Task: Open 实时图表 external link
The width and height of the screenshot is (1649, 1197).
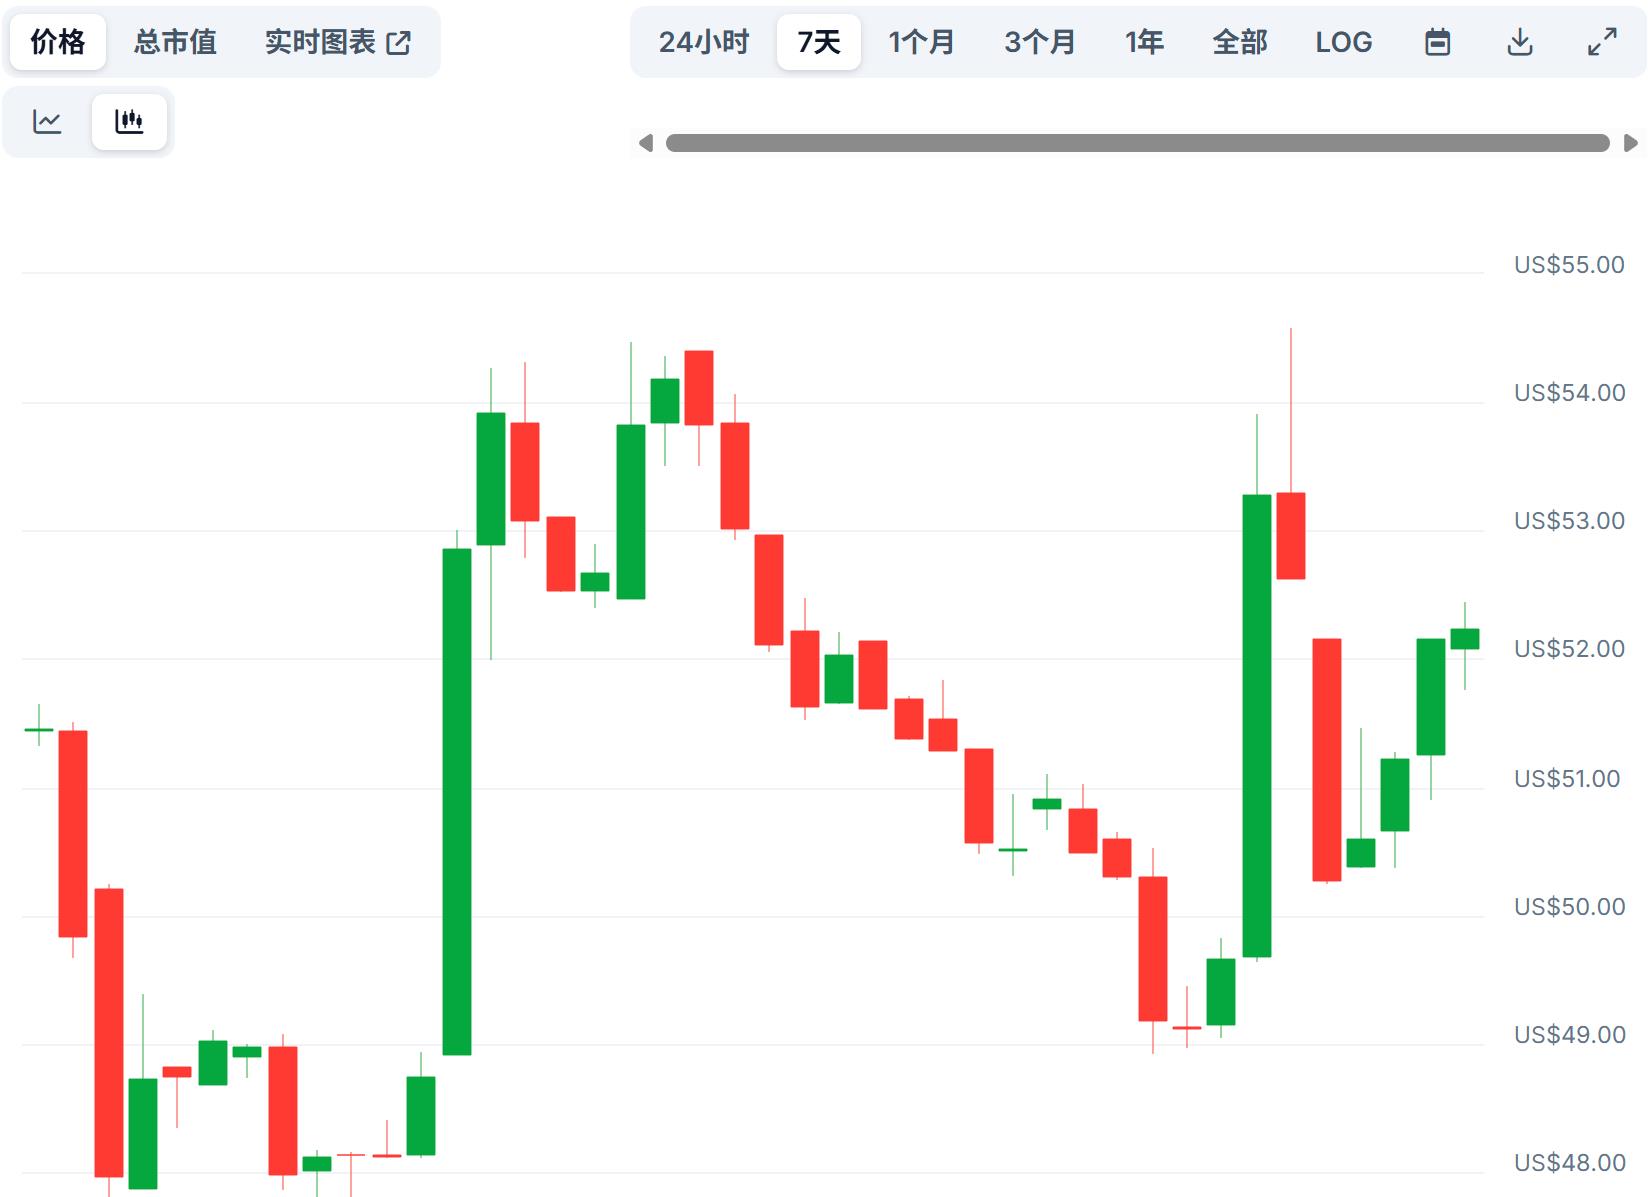Action: click(338, 42)
